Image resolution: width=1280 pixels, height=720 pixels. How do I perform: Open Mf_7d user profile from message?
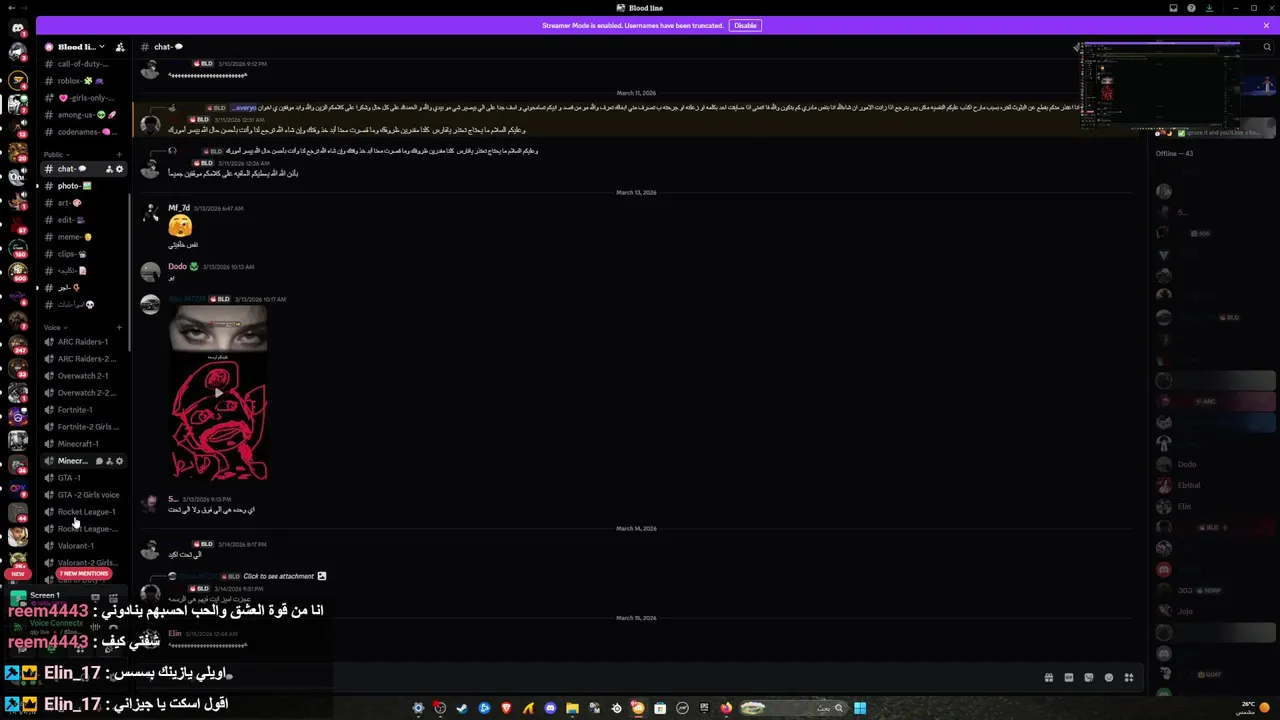click(x=179, y=208)
